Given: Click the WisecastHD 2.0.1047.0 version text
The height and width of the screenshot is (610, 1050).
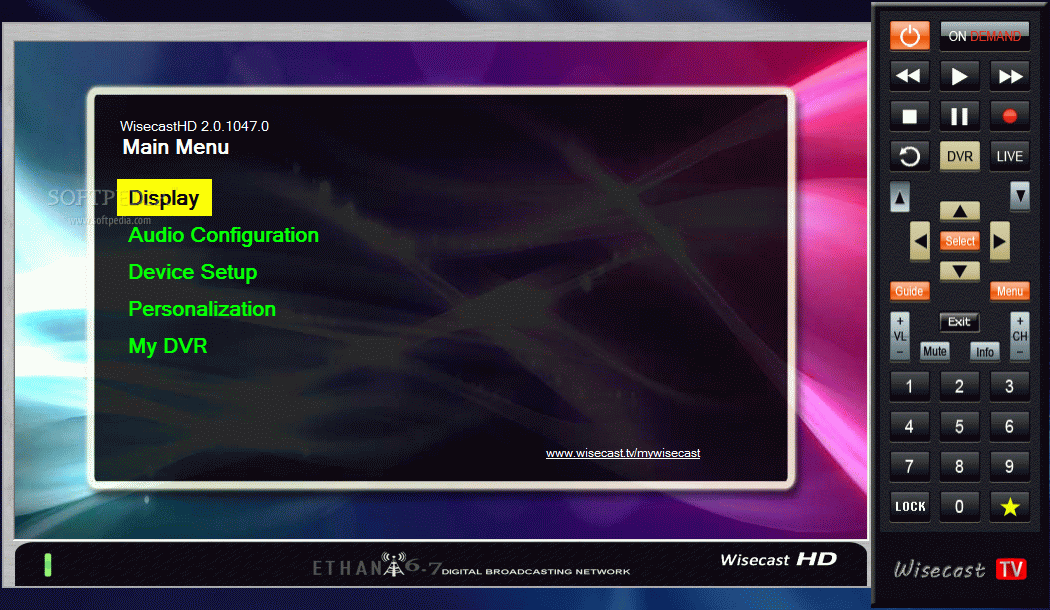Looking at the screenshot, I should (x=194, y=126).
